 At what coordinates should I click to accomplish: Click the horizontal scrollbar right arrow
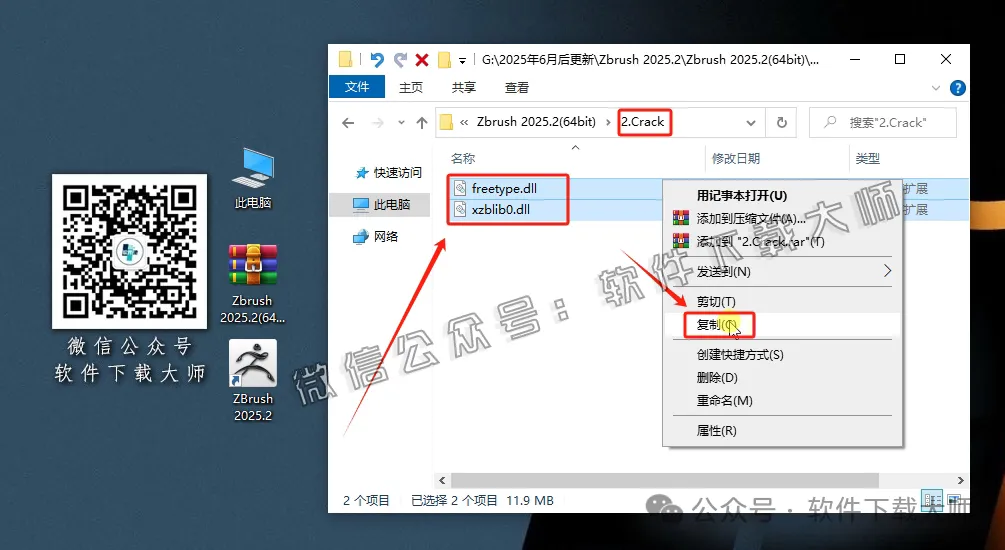tap(960, 480)
